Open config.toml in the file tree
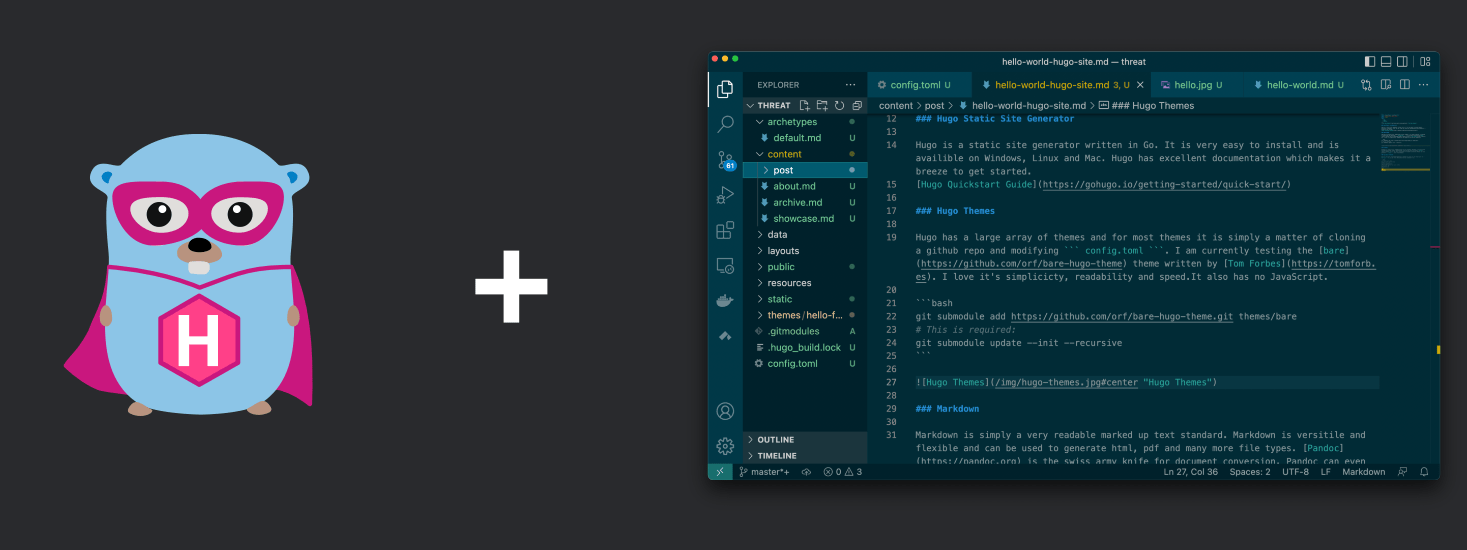The image size is (1467, 550). coord(805,363)
